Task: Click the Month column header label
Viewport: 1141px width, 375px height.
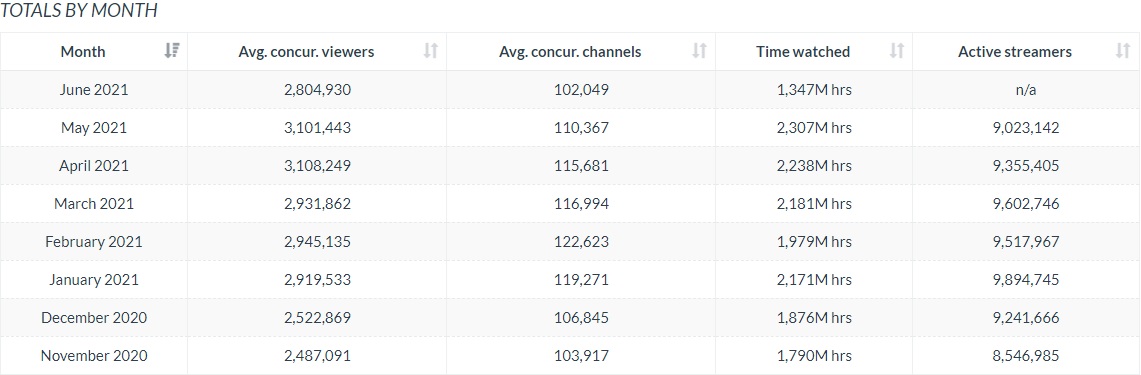Action: (83, 52)
